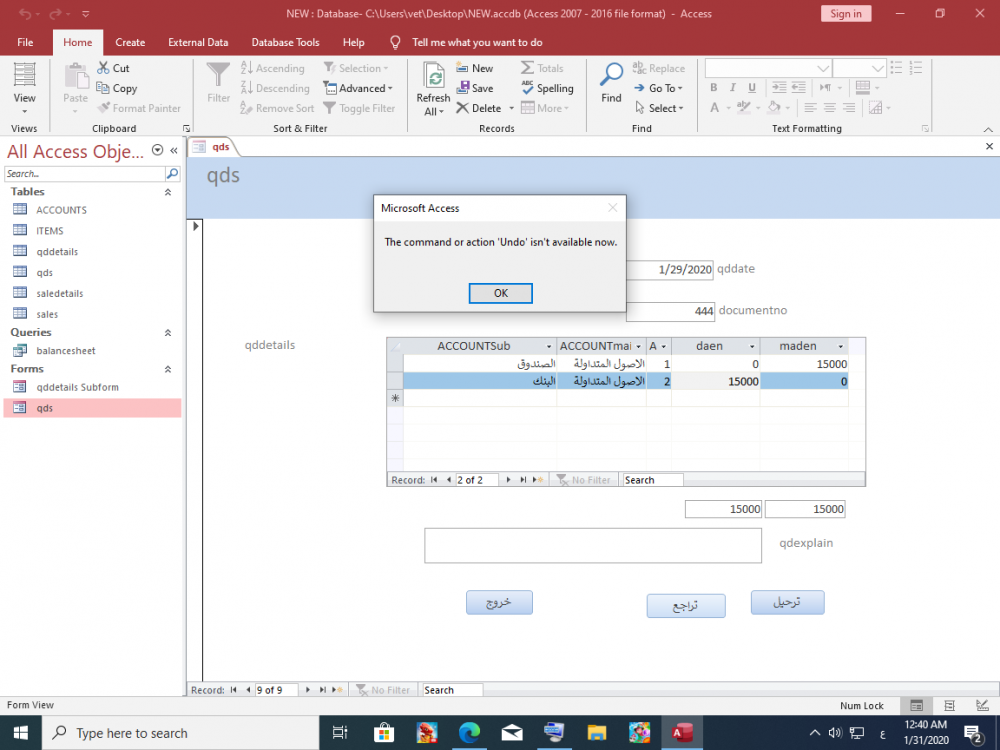The image size is (1000, 750).
Task: Run Spelling check
Action: (x=547, y=88)
